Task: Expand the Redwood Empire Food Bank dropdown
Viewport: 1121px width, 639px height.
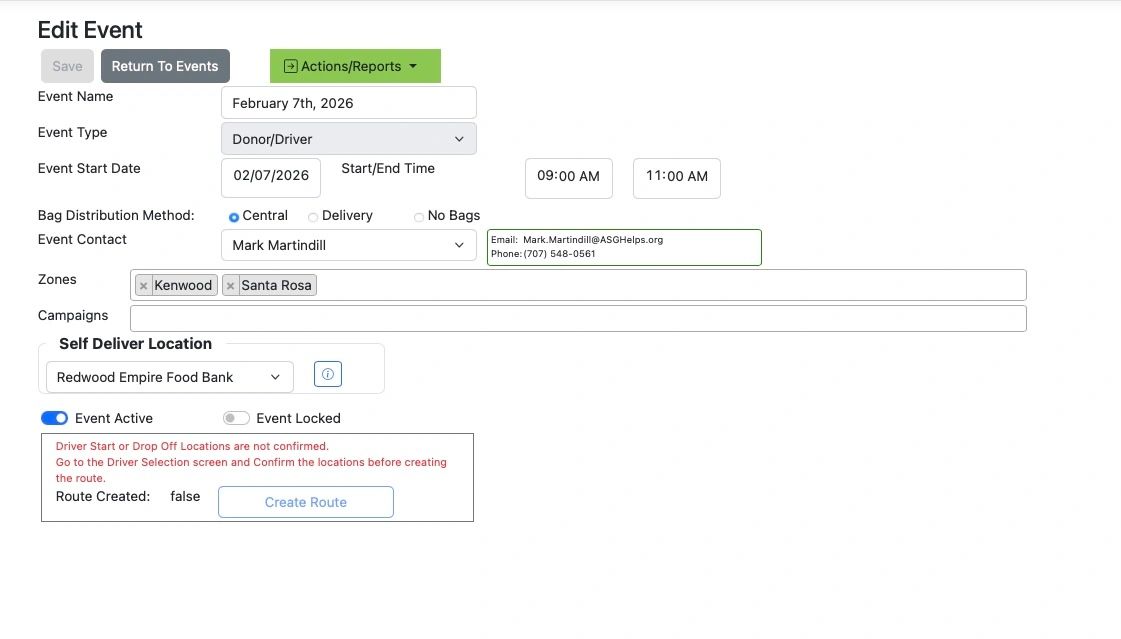Action: [x=170, y=377]
